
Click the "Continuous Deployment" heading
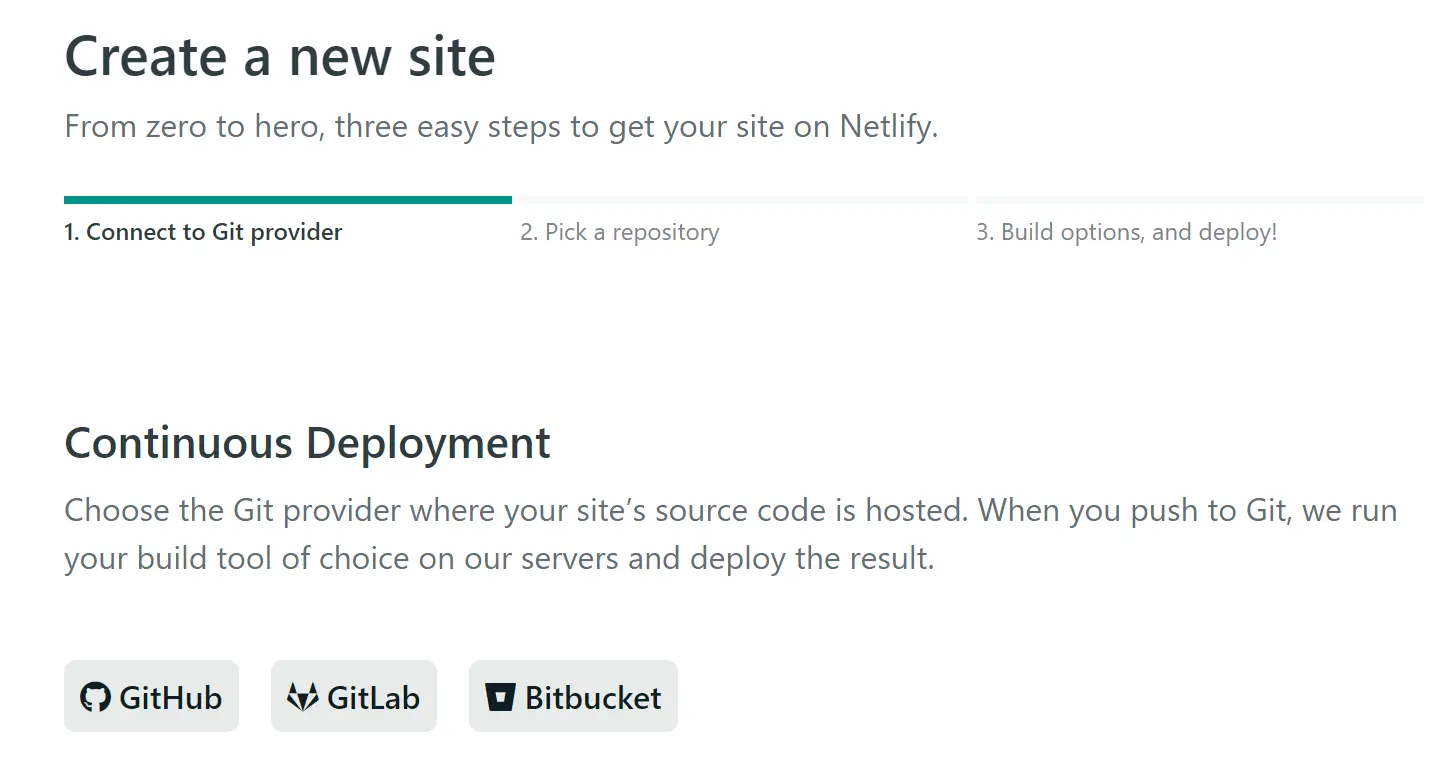pyautogui.click(x=307, y=443)
